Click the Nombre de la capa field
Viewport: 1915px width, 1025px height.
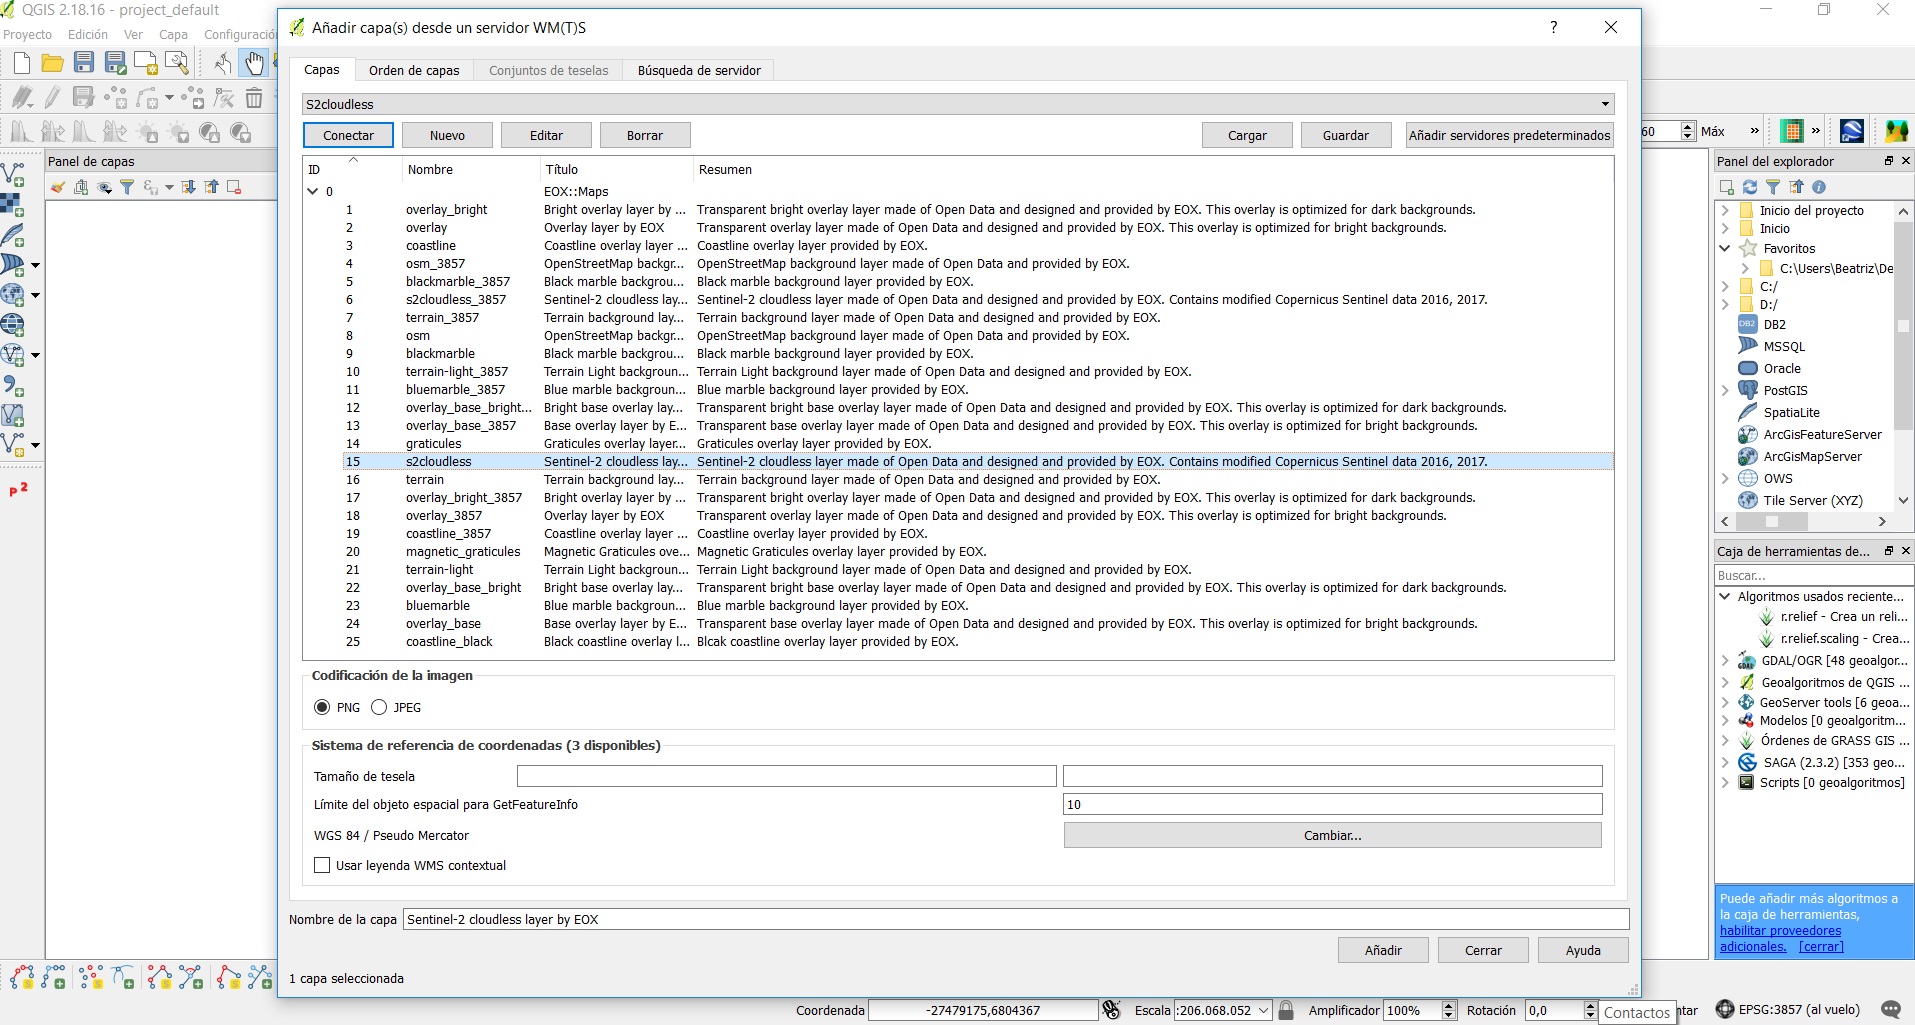pos(1016,919)
